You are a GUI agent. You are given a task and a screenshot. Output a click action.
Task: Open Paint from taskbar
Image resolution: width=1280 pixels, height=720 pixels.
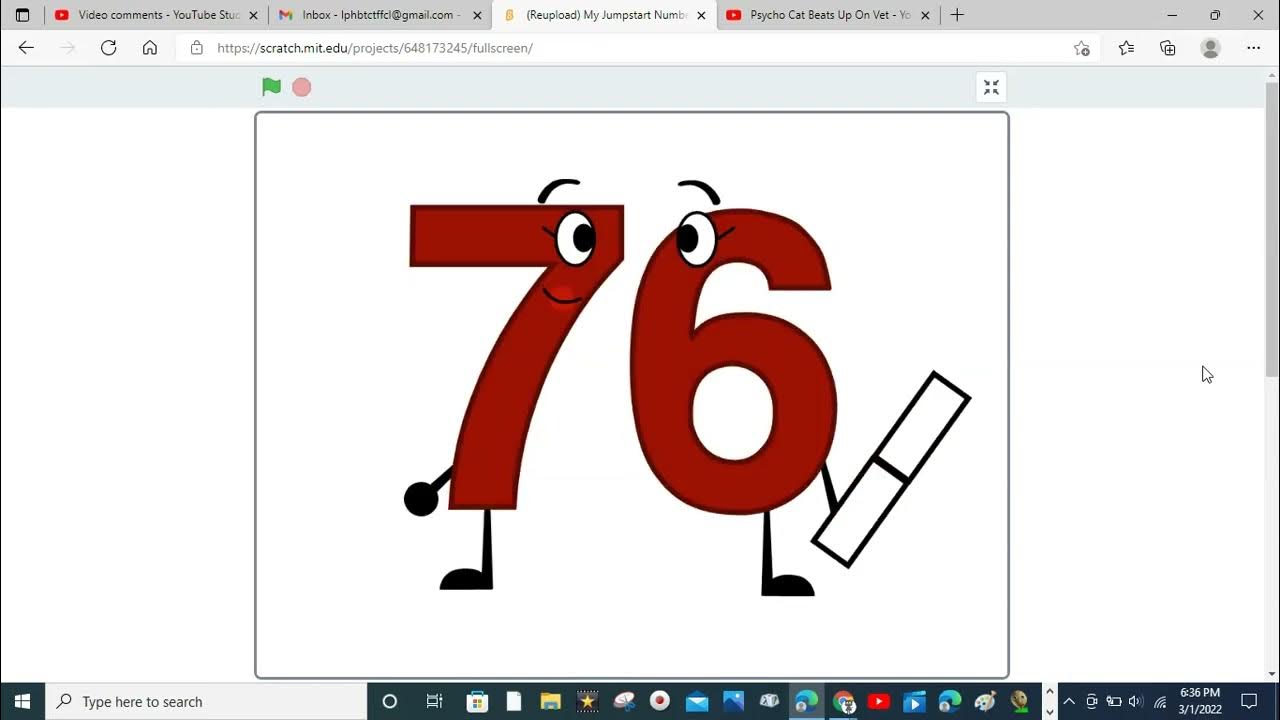tap(985, 701)
